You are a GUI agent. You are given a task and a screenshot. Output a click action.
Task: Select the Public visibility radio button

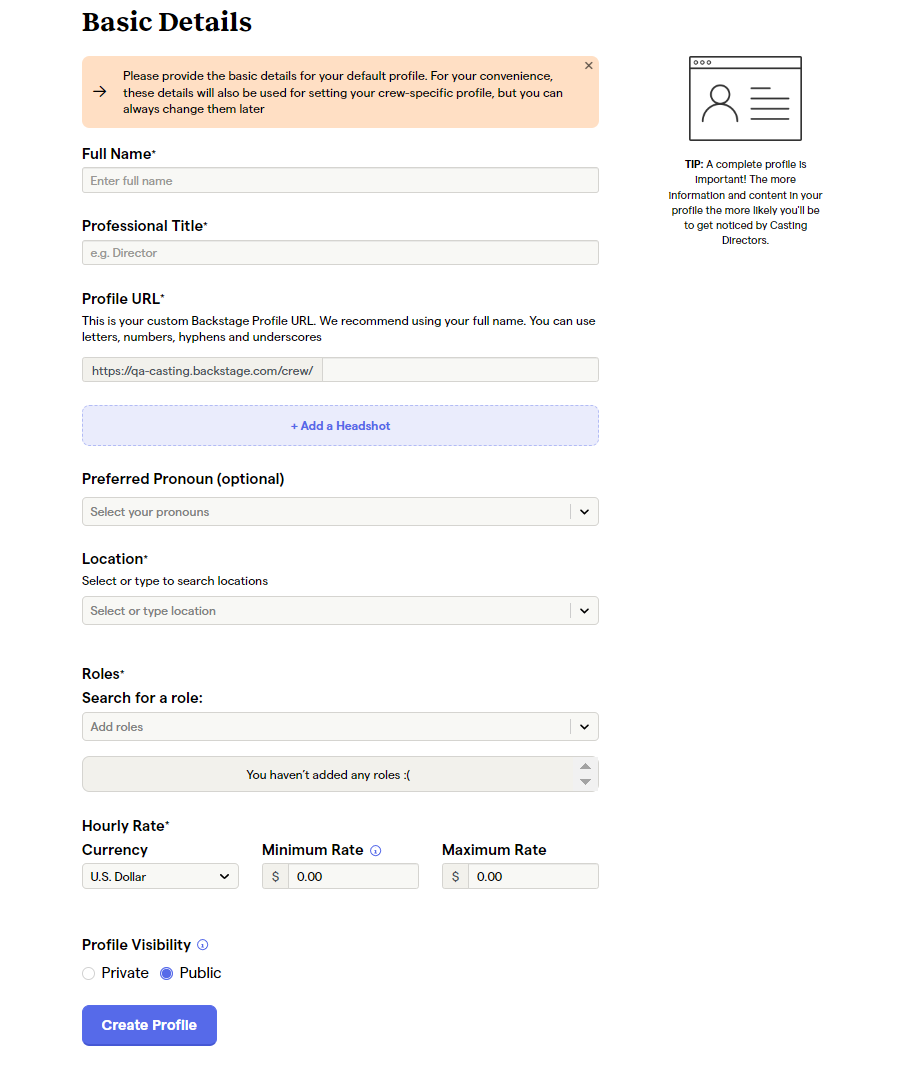coord(166,973)
